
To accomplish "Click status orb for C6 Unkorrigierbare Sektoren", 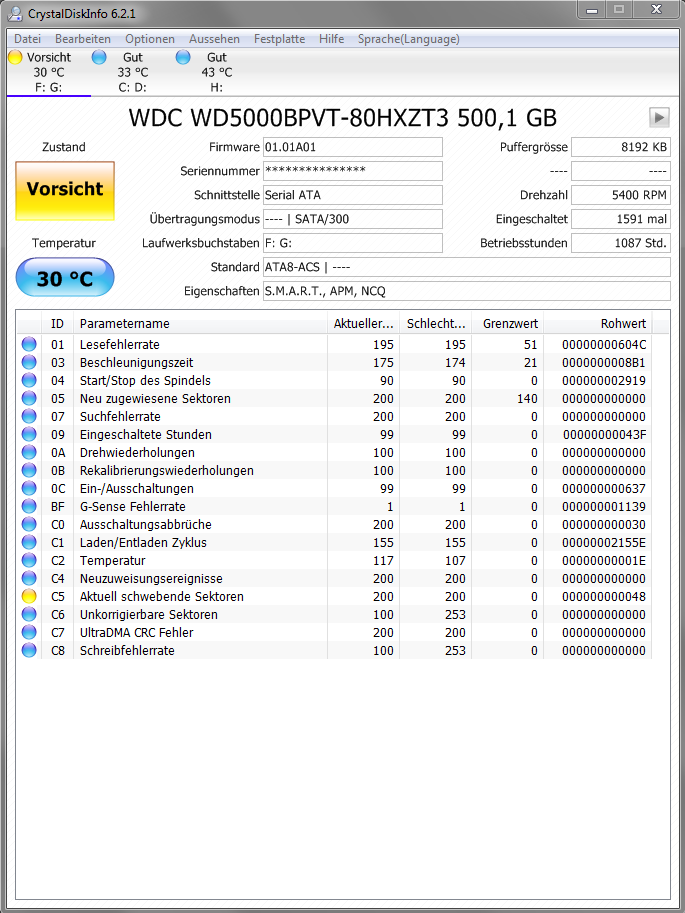I will tap(29, 615).
